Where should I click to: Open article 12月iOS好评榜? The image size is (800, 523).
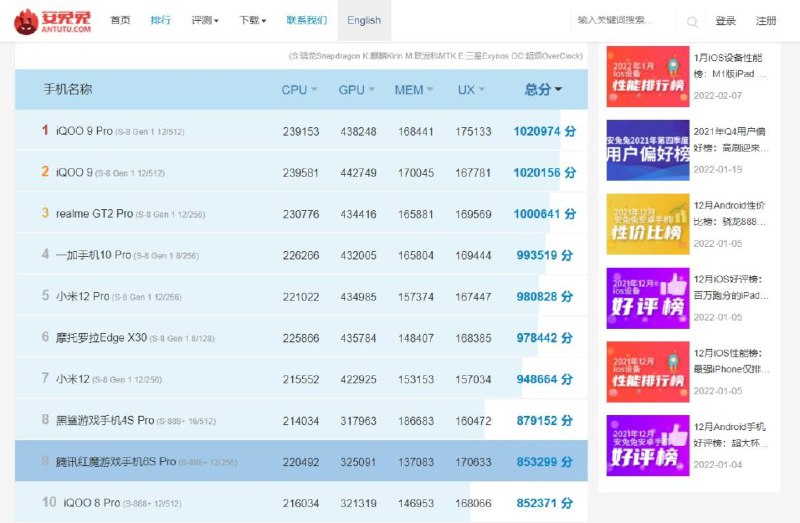pyautogui.click(x=731, y=287)
